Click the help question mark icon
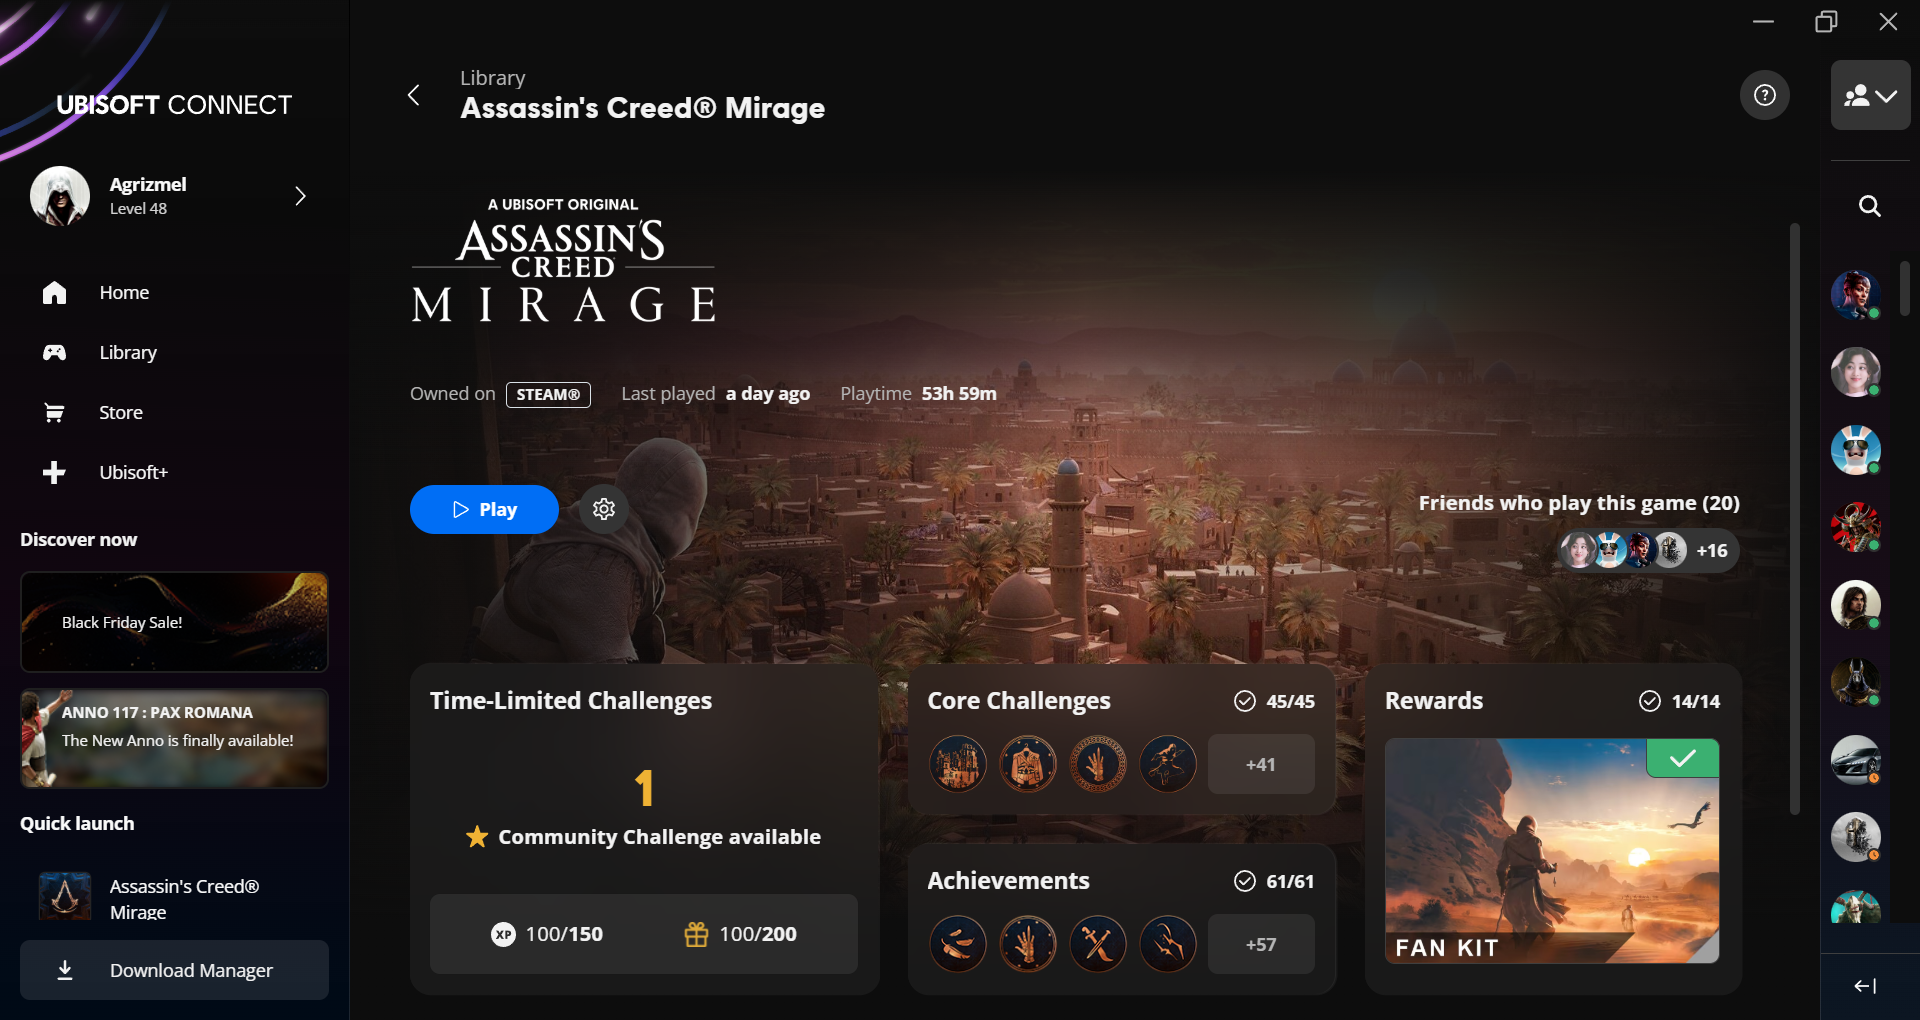Viewport: 1920px width, 1020px height. point(1765,95)
